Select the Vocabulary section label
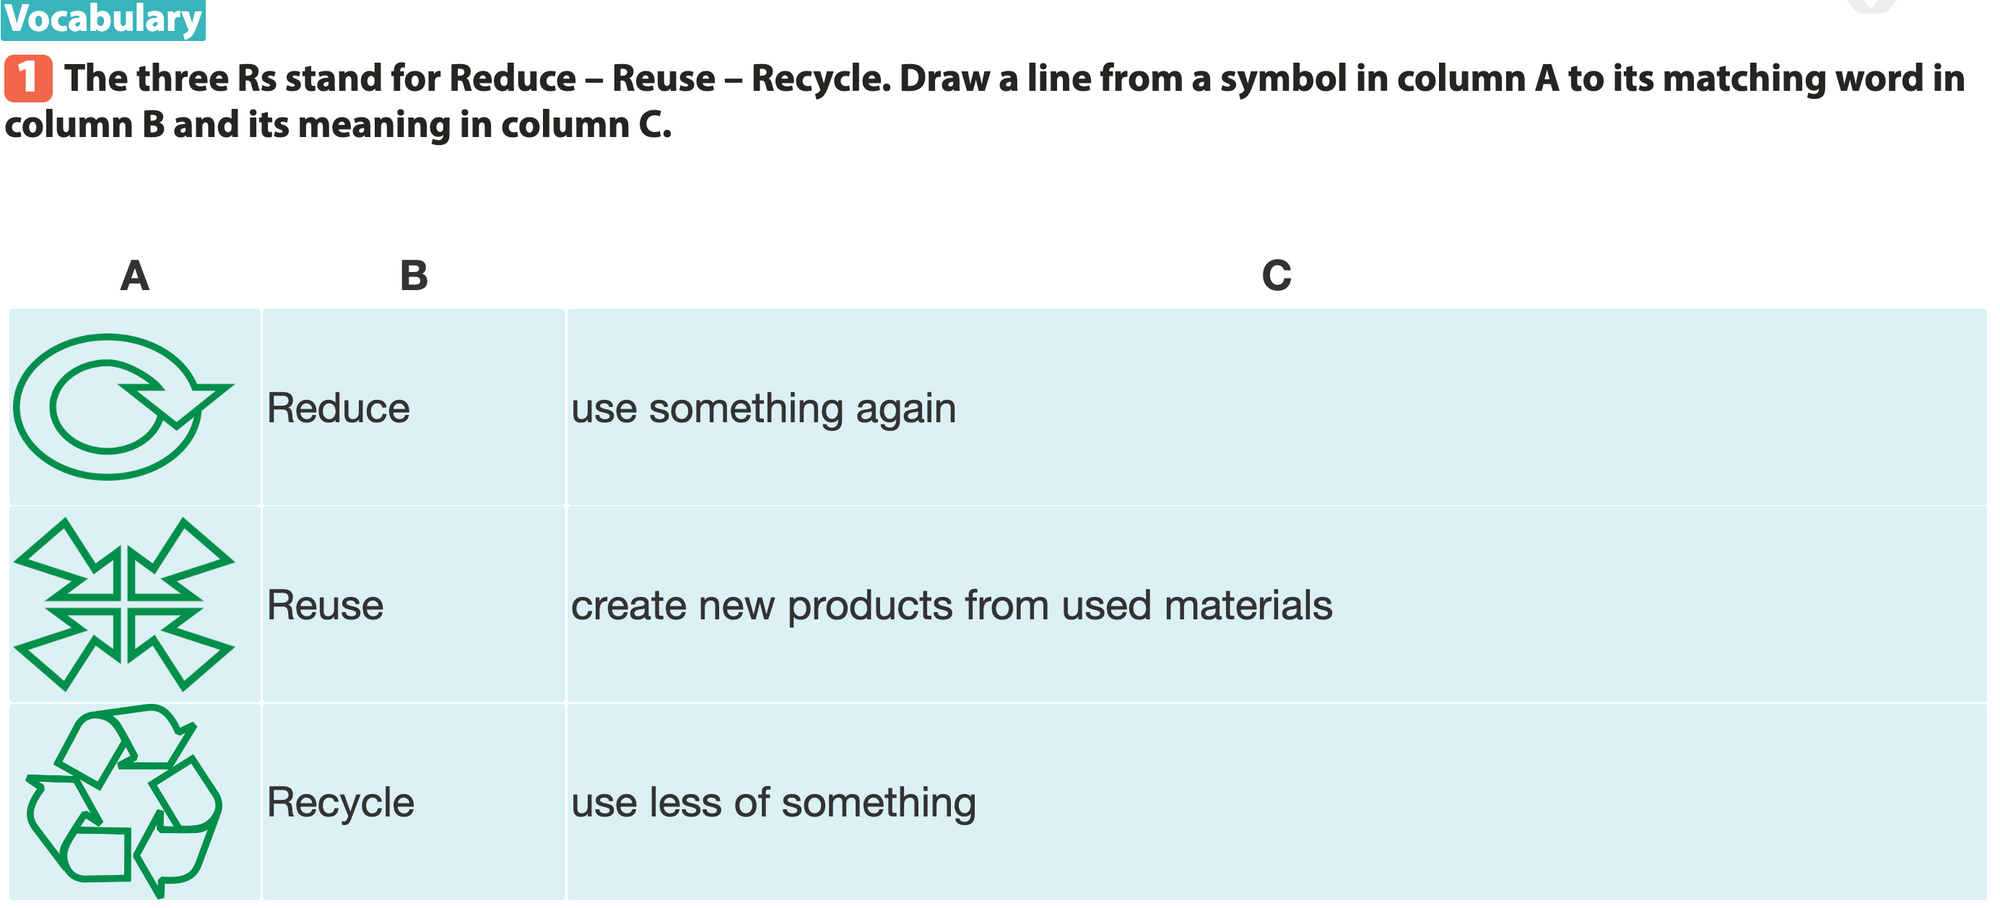The image size is (2000, 908). point(103,19)
